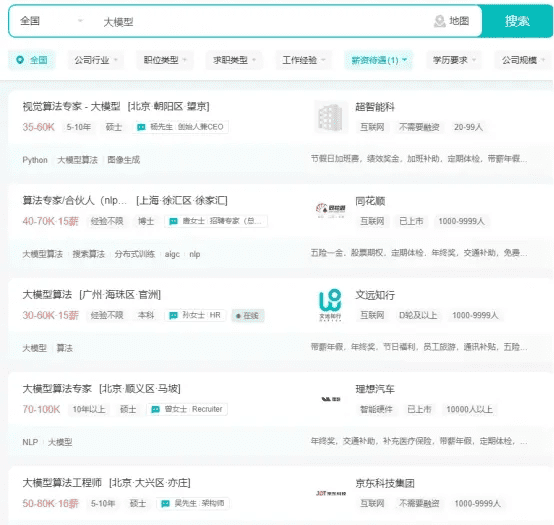Open chat icon for 曾女士 Recruiter

155,409
